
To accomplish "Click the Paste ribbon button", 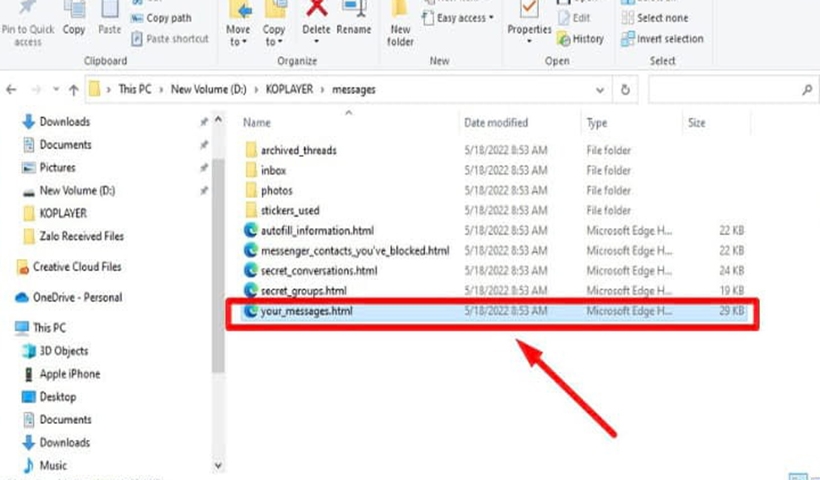I will coord(110,19).
